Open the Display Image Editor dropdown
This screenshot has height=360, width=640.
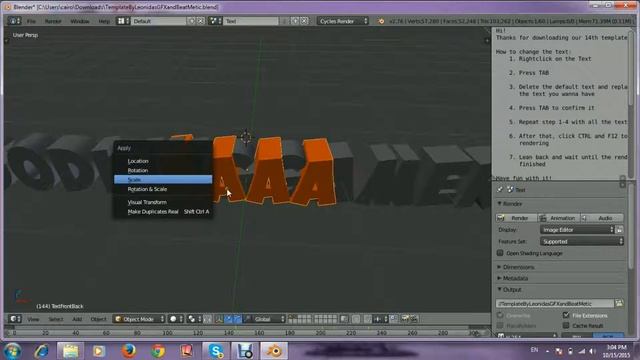click(x=577, y=230)
